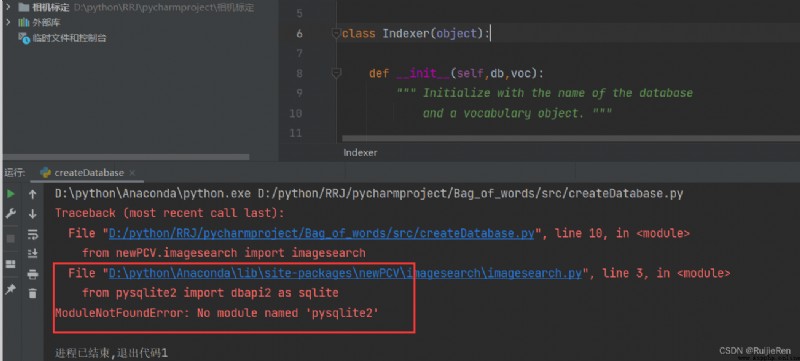The width and height of the screenshot is (800, 361).
Task: Click 'from pysqlite2 import dbapi2' line
Action: tap(210, 293)
